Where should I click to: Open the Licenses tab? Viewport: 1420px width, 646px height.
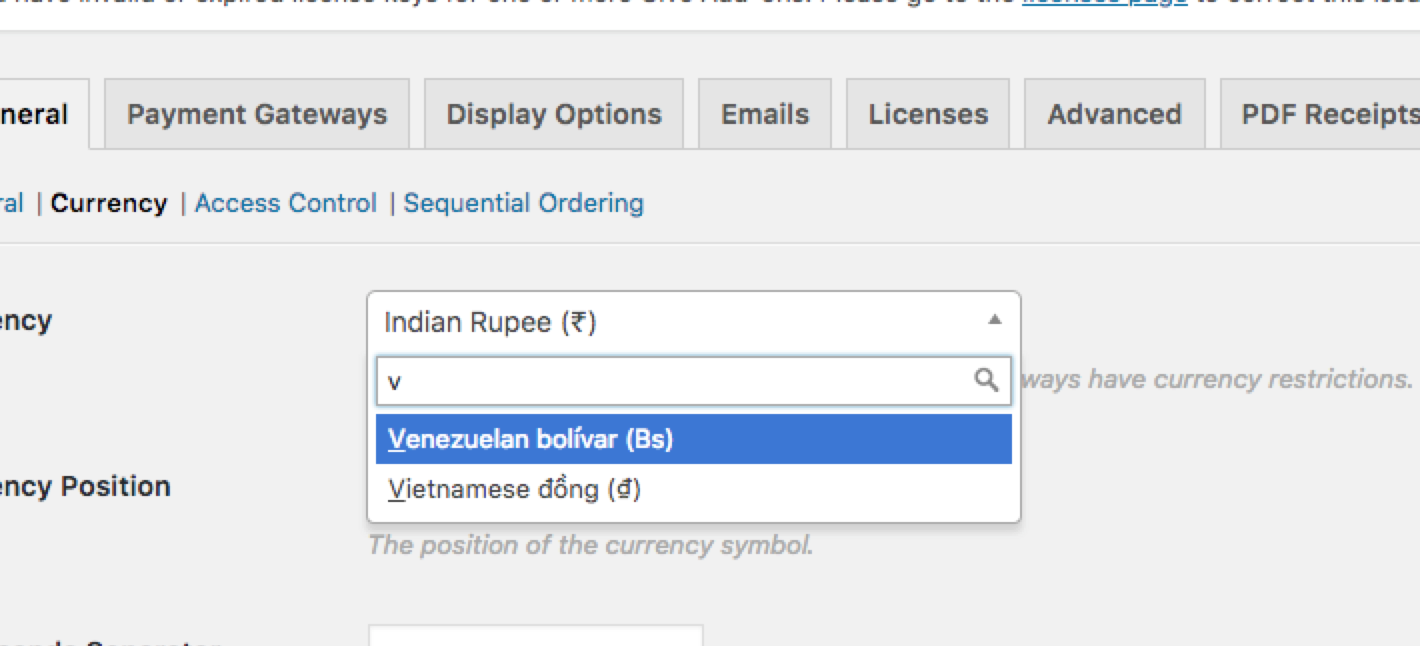click(928, 114)
